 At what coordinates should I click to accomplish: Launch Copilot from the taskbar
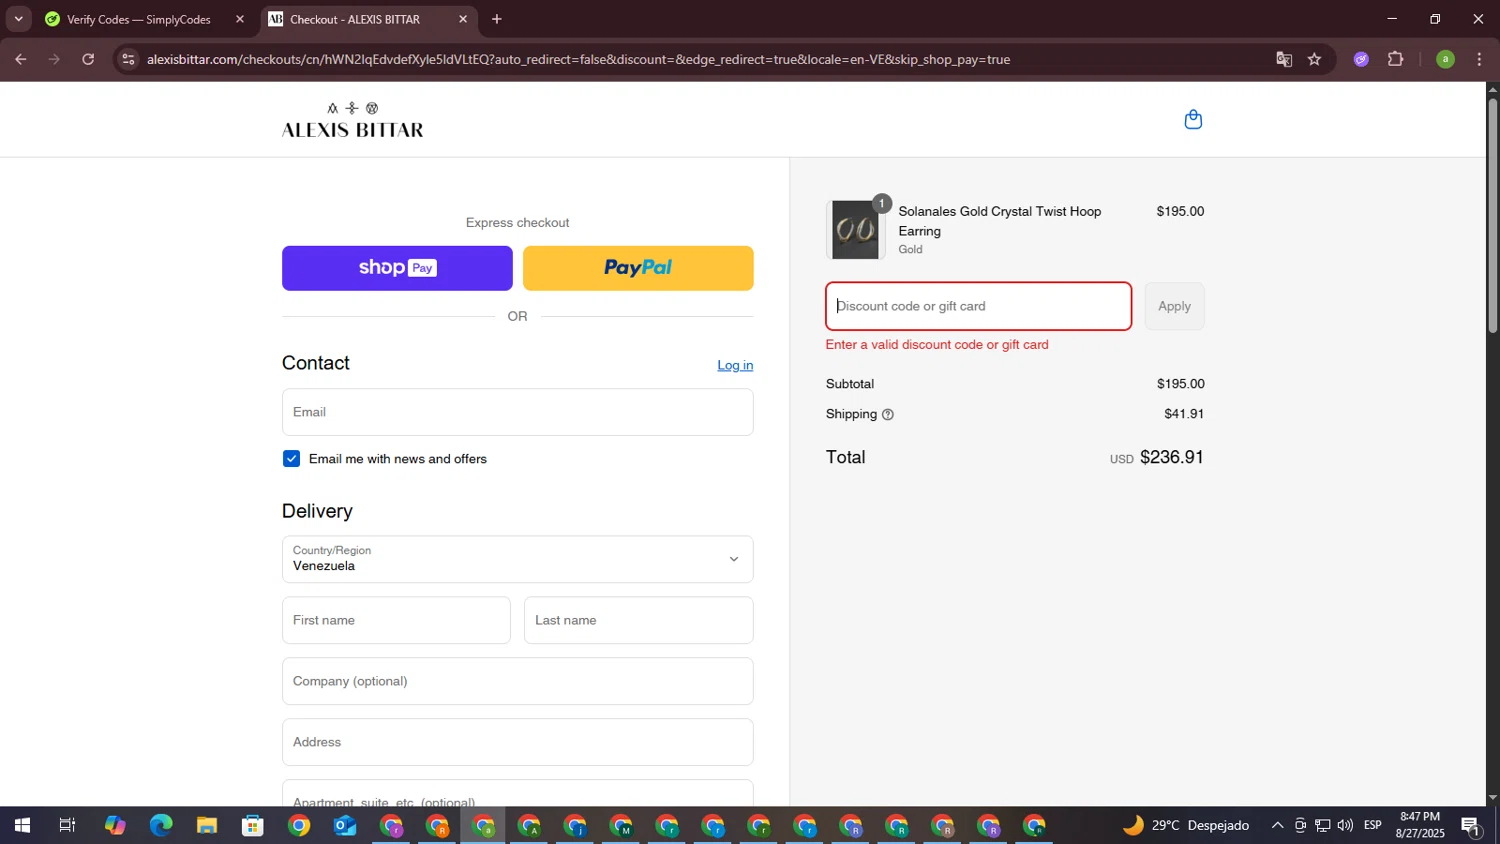tap(115, 826)
